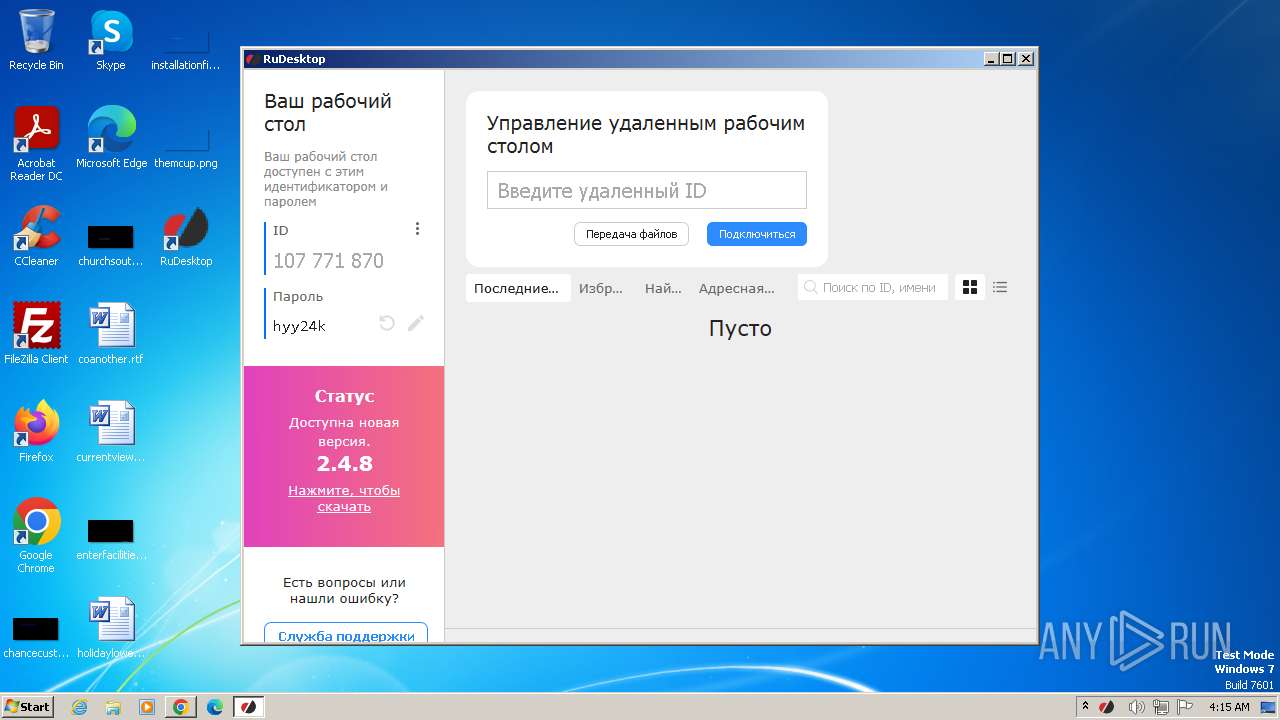Click the network tray icon

1161,707
